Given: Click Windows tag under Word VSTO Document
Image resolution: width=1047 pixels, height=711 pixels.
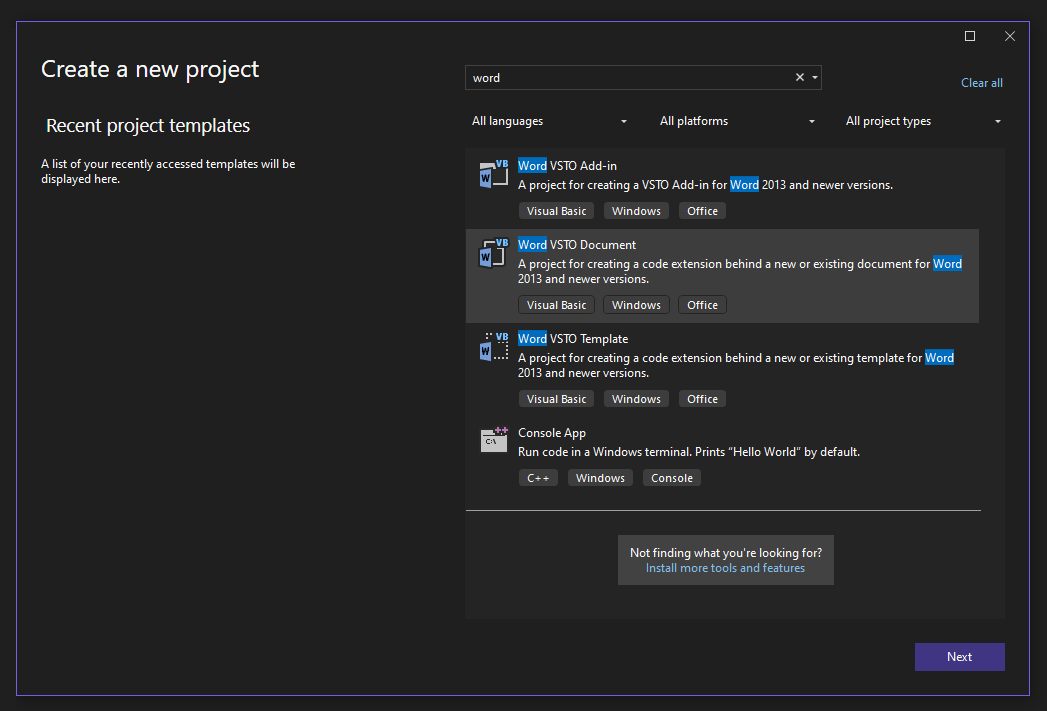Looking at the screenshot, I should (x=636, y=305).
